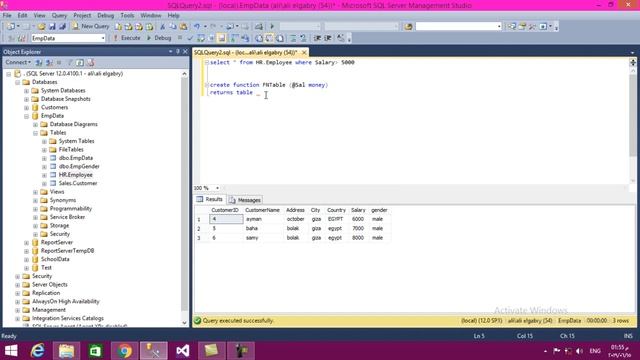Click the Undo arrow icon
This screenshot has width=640, height=360.
click(197, 27)
